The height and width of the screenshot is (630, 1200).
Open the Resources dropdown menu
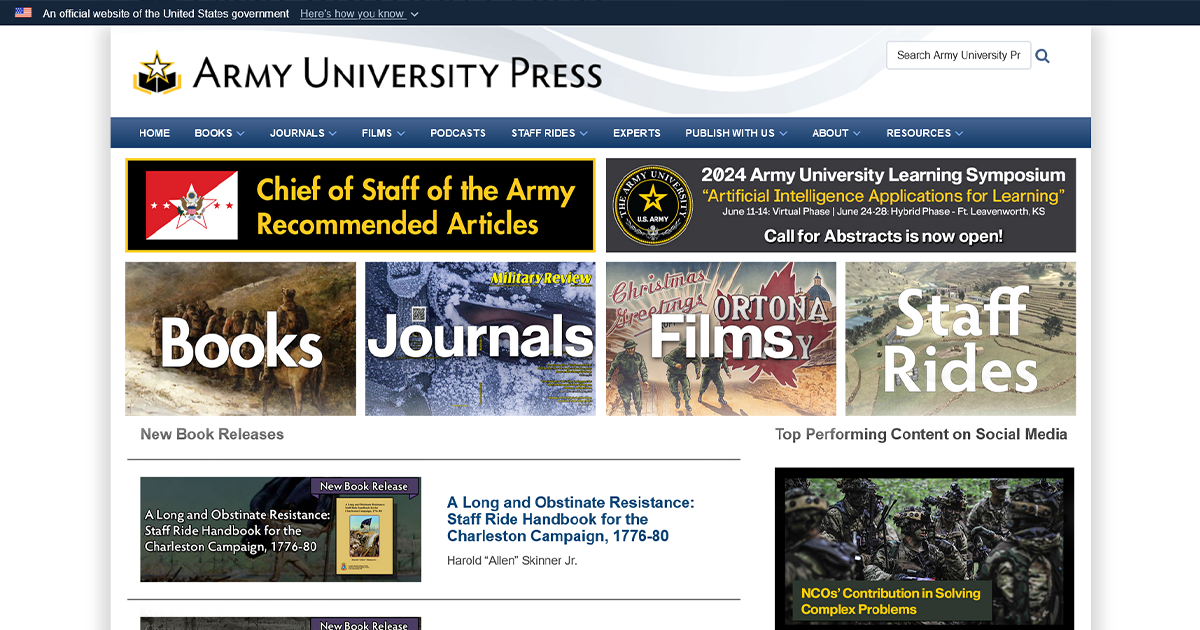point(925,133)
